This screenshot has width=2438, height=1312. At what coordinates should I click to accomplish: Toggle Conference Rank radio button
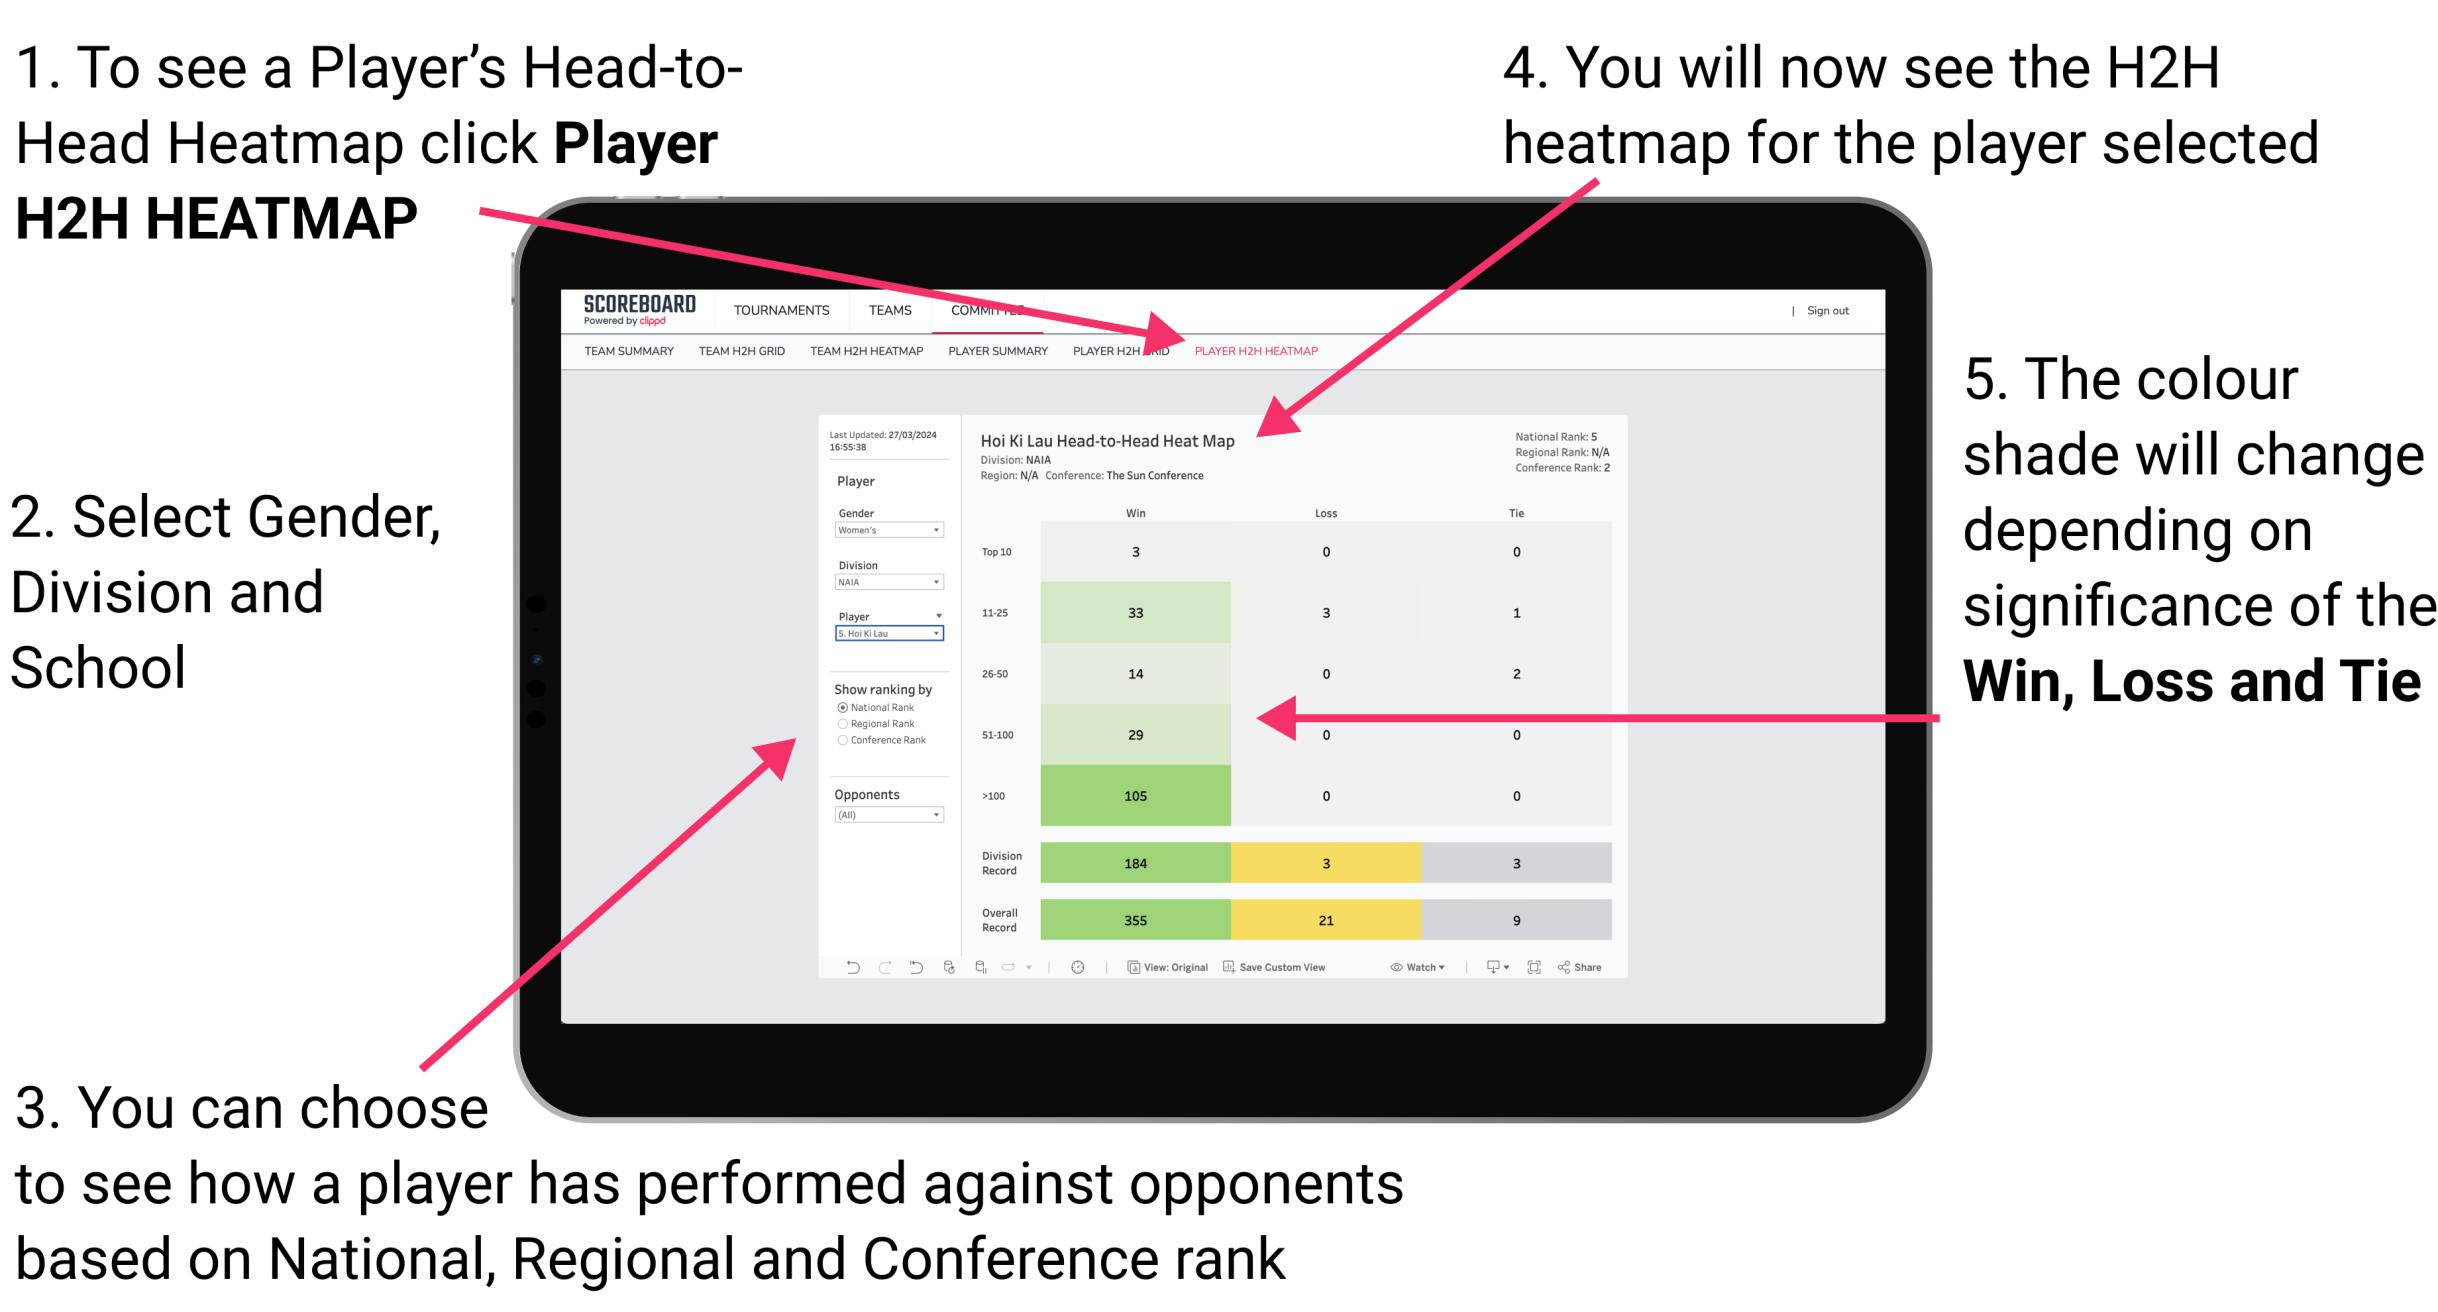coord(842,740)
